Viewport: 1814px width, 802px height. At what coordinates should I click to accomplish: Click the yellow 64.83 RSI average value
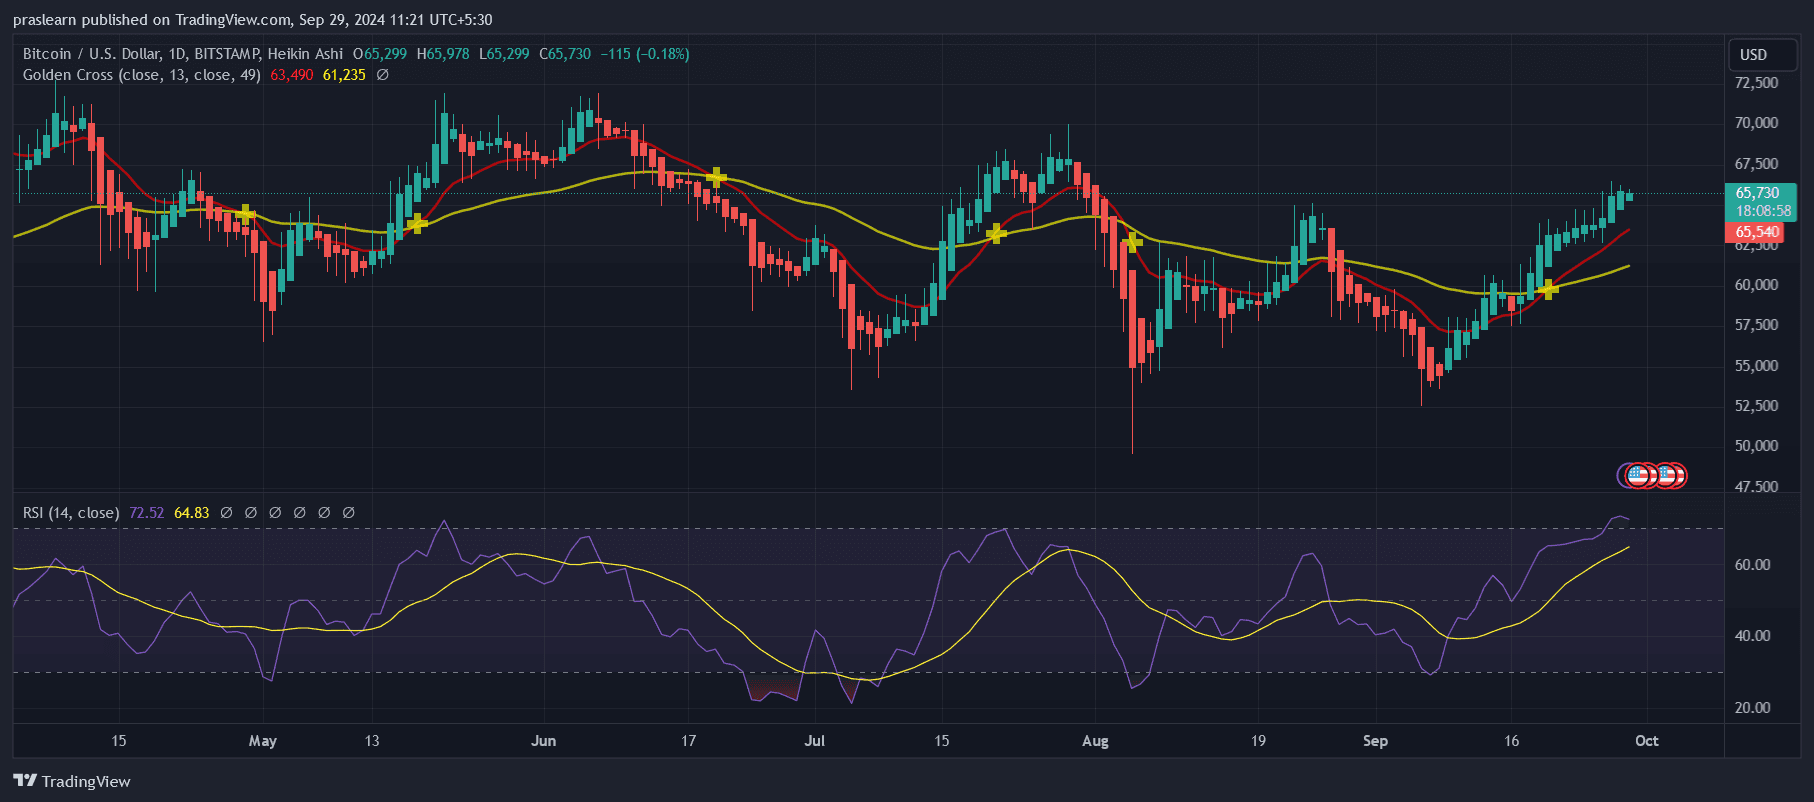click(191, 513)
